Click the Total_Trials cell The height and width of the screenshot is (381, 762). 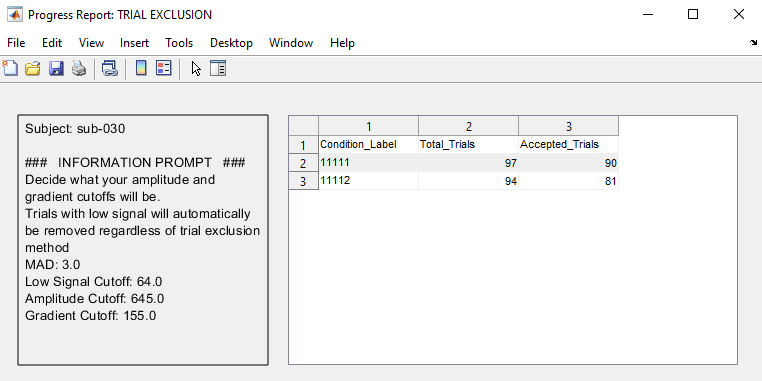click(x=468, y=145)
